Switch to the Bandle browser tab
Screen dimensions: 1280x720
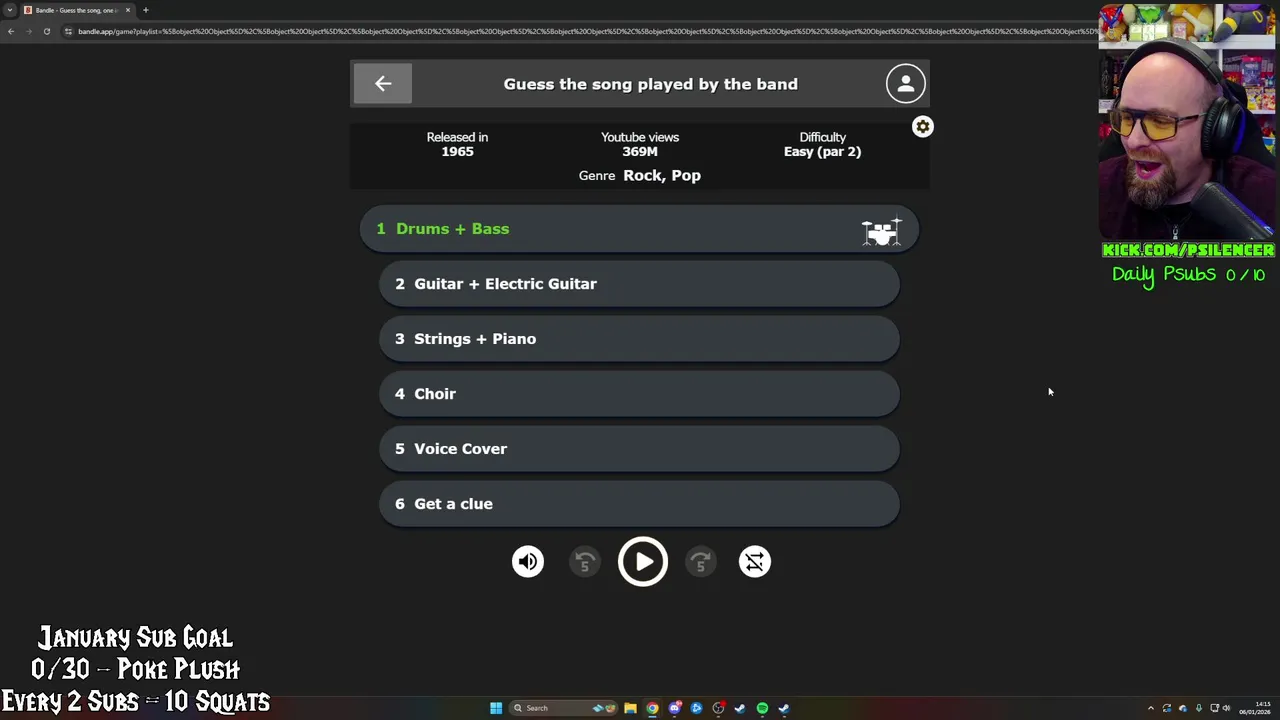click(76, 10)
